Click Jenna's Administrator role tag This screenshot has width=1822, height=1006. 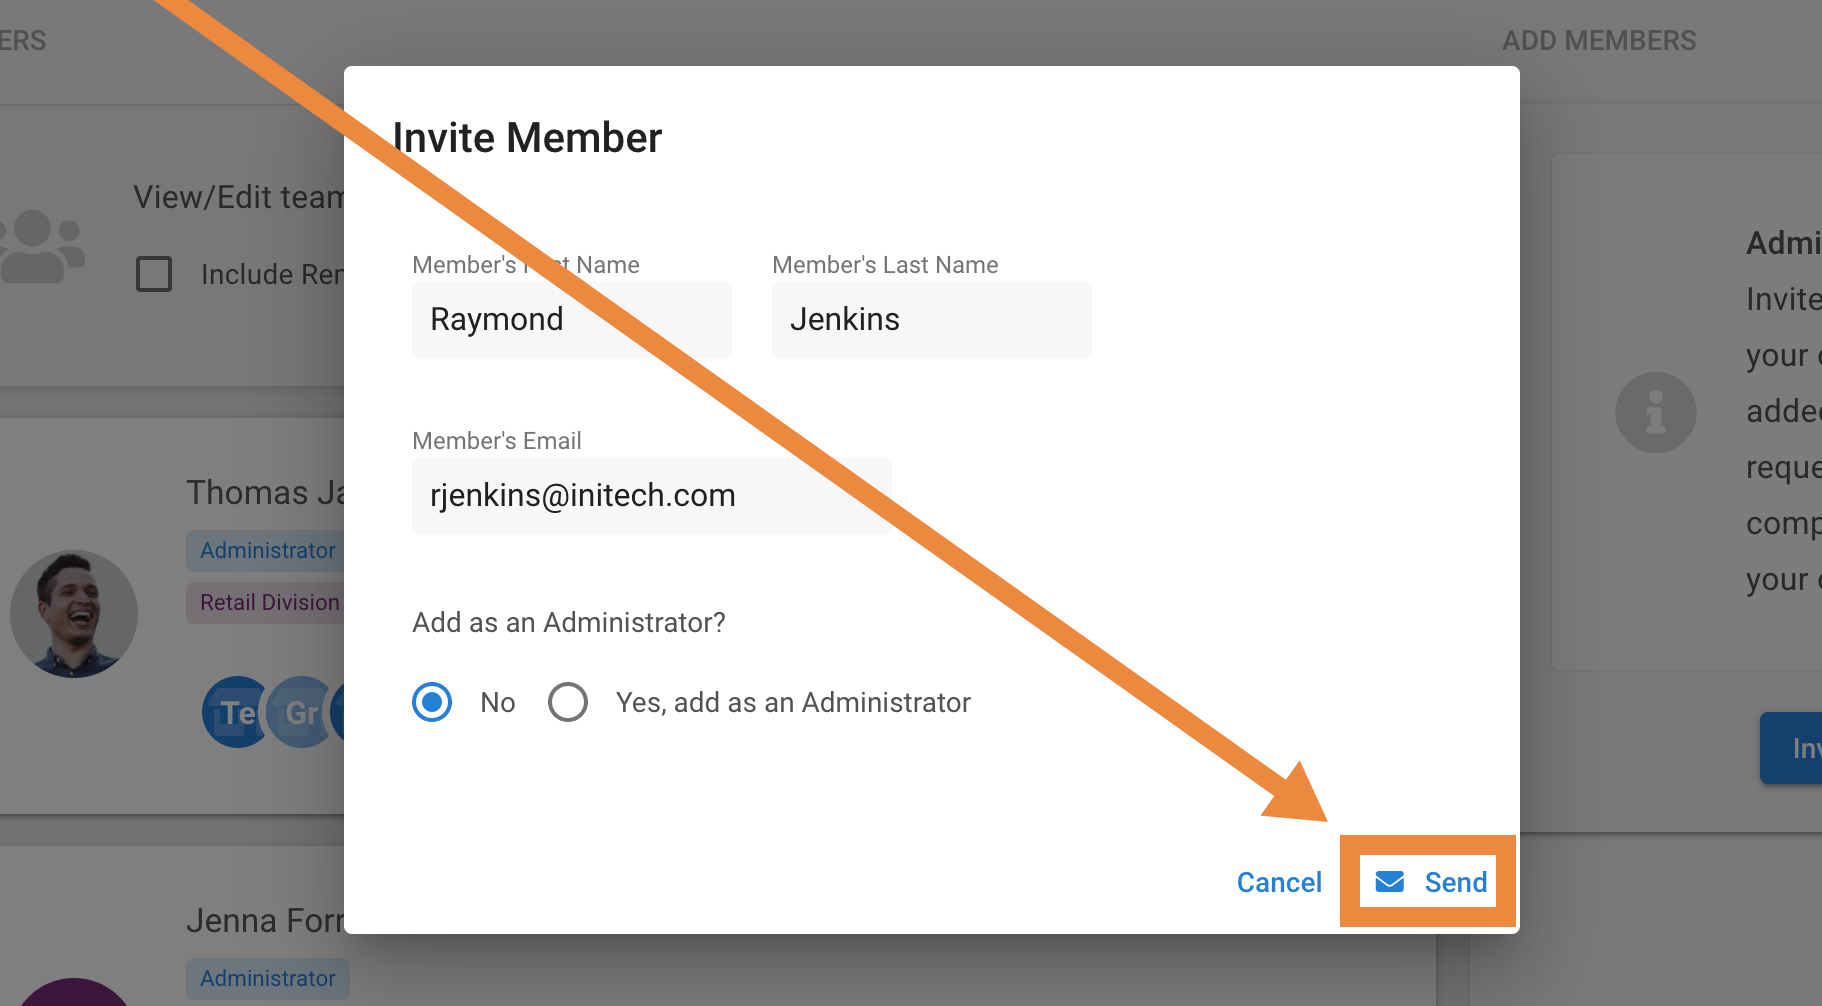[x=268, y=978]
